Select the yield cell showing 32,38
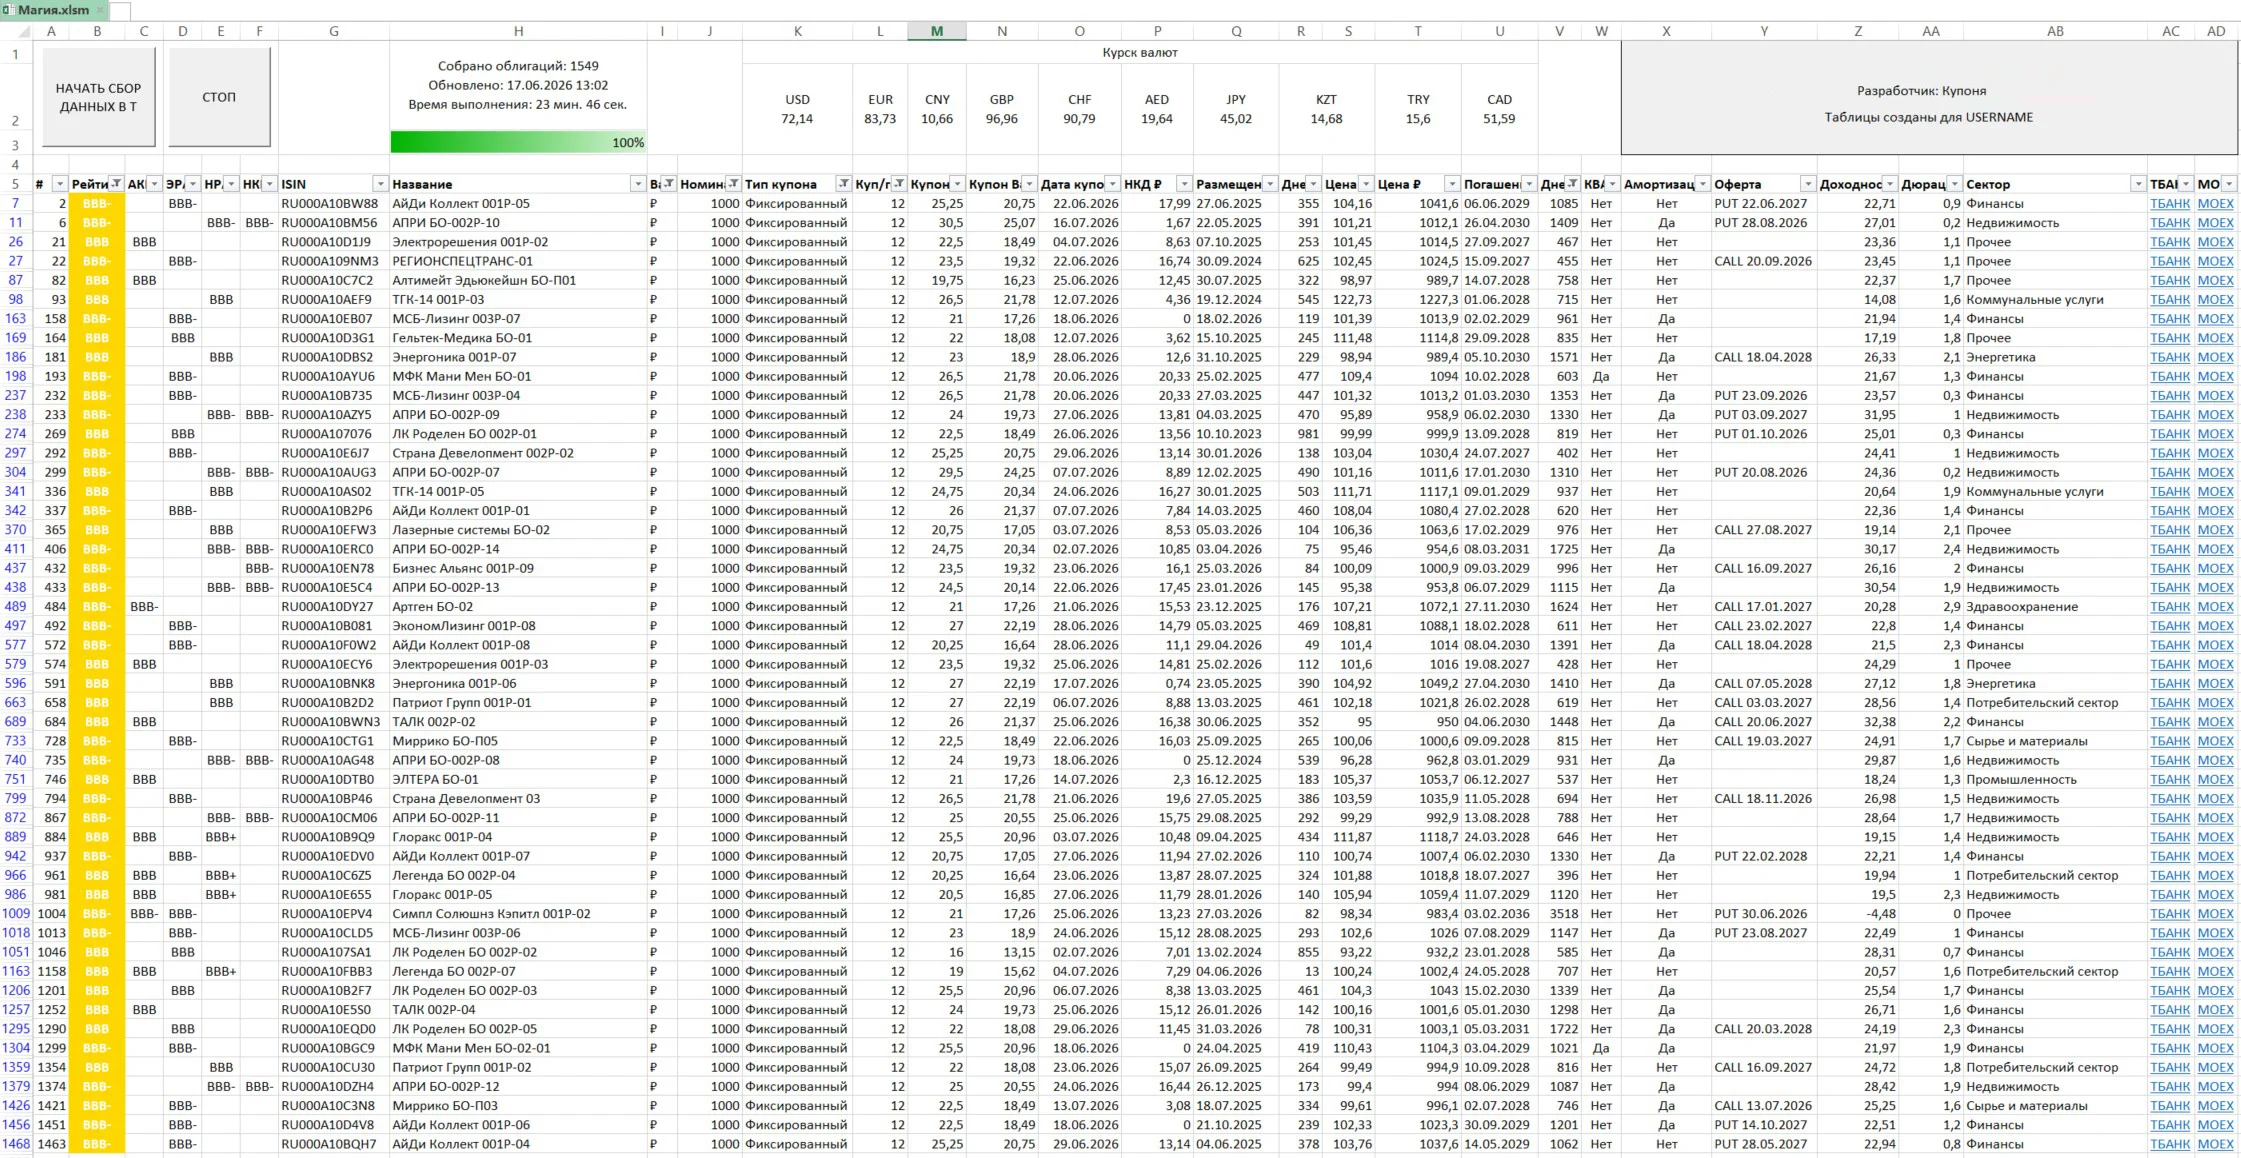 tap(1858, 722)
